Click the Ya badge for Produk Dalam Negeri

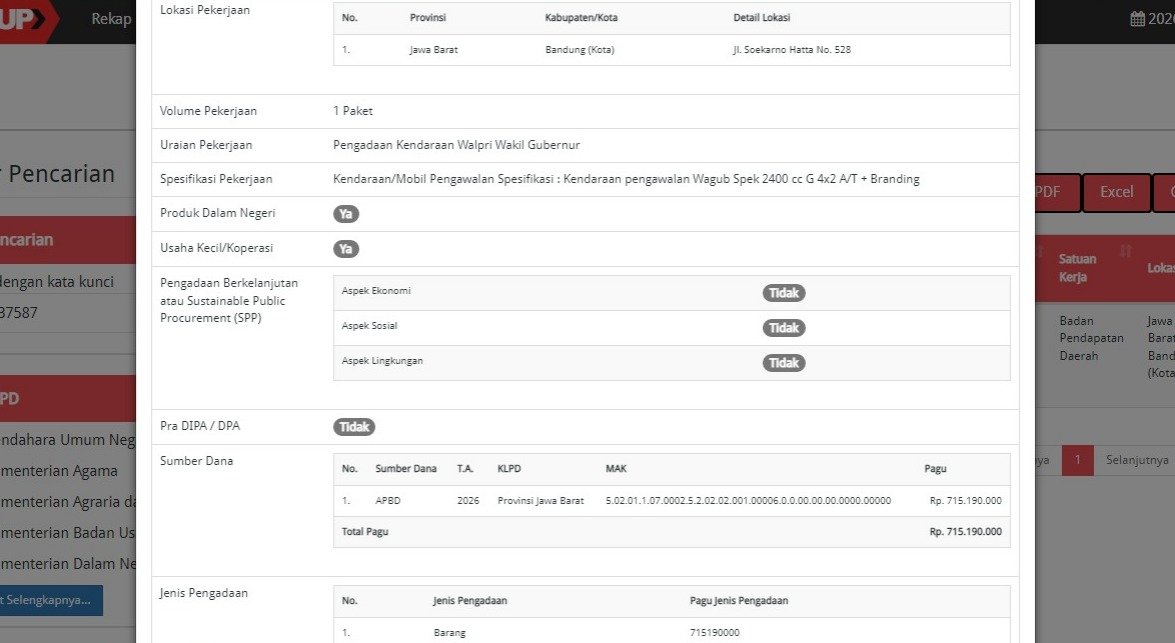click(346, 214)
